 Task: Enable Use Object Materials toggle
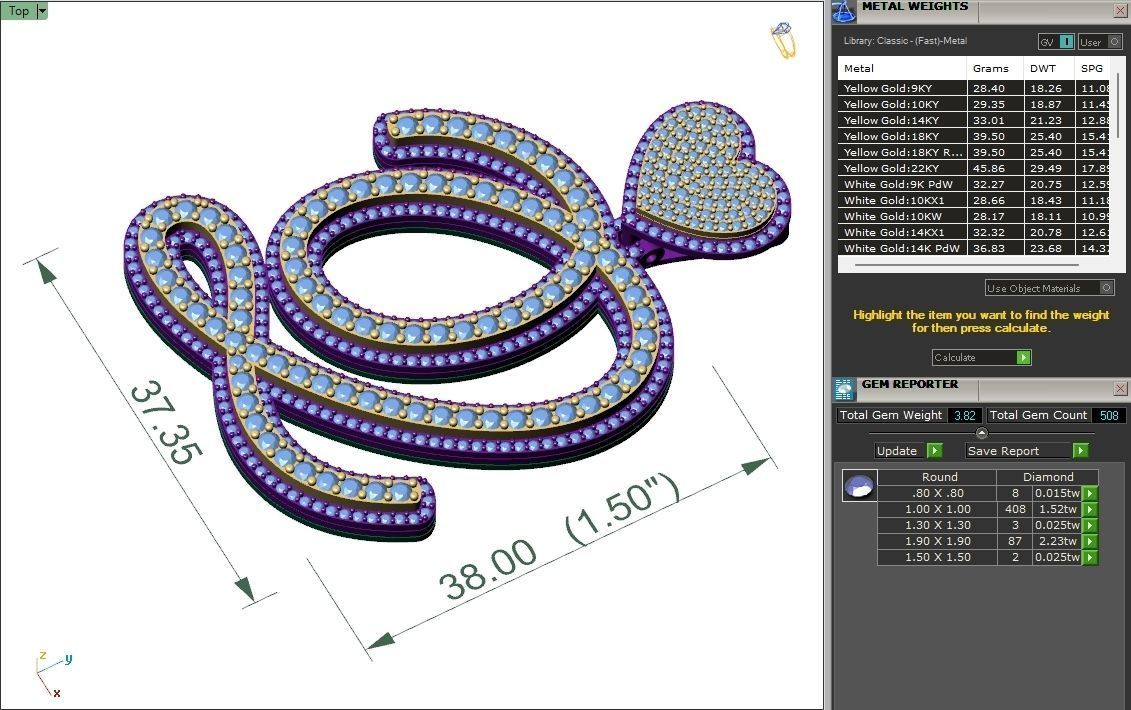pos(1049,288)
